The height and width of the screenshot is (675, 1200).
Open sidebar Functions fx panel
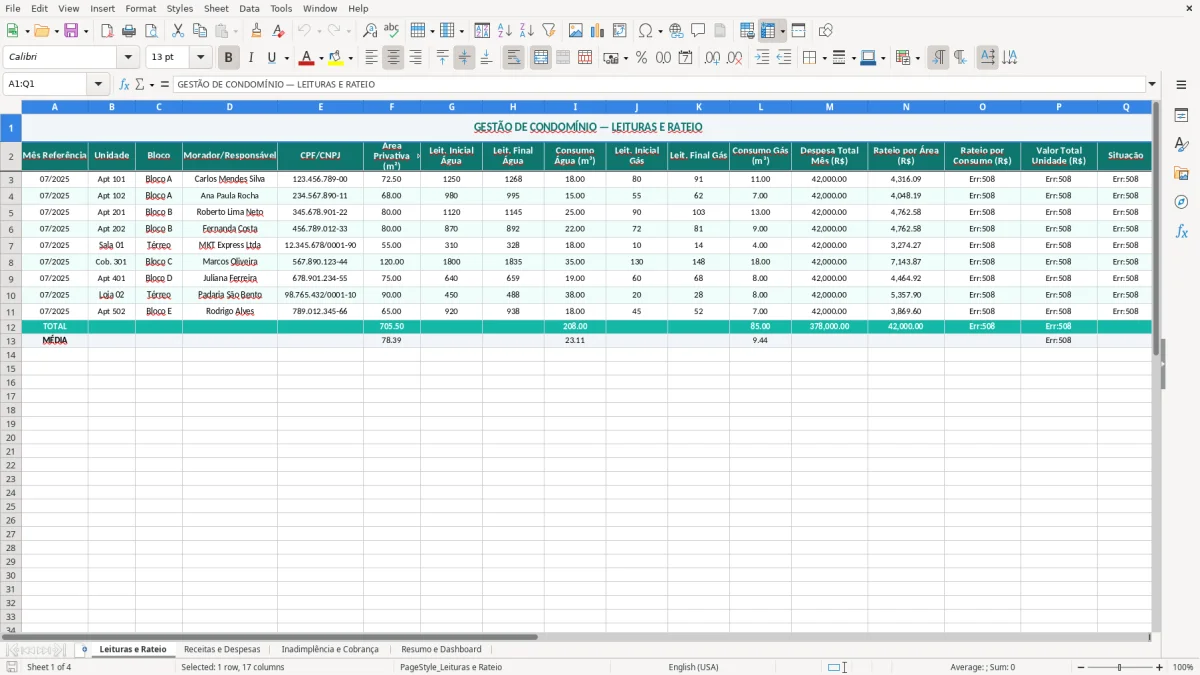pyautogui.click(x=1181, y=232)
